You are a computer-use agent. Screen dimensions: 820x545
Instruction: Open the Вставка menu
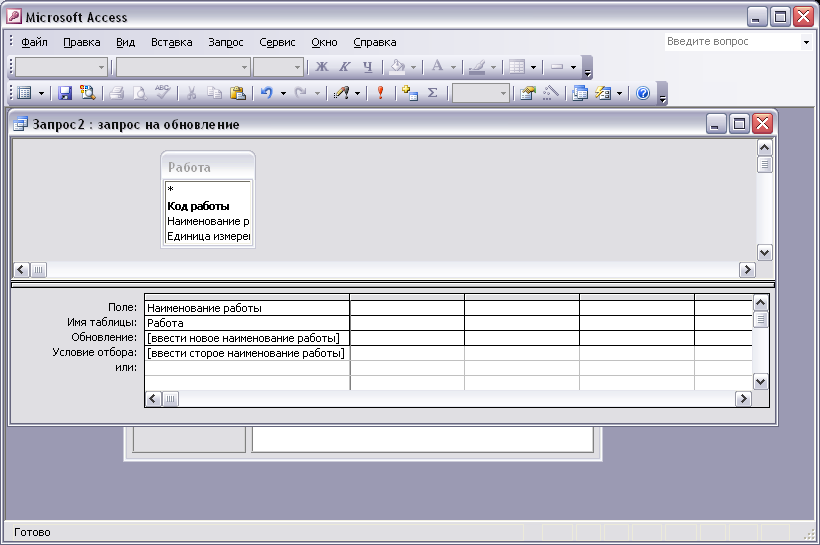[172, 42]
